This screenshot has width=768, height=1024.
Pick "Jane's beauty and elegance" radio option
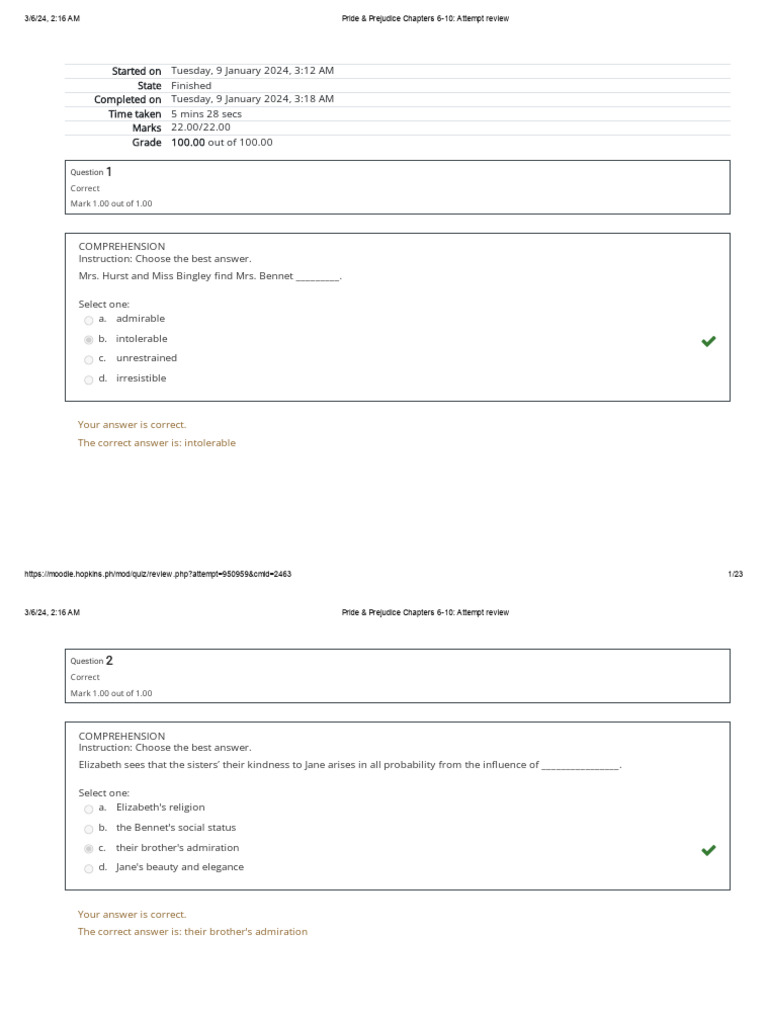89,868
